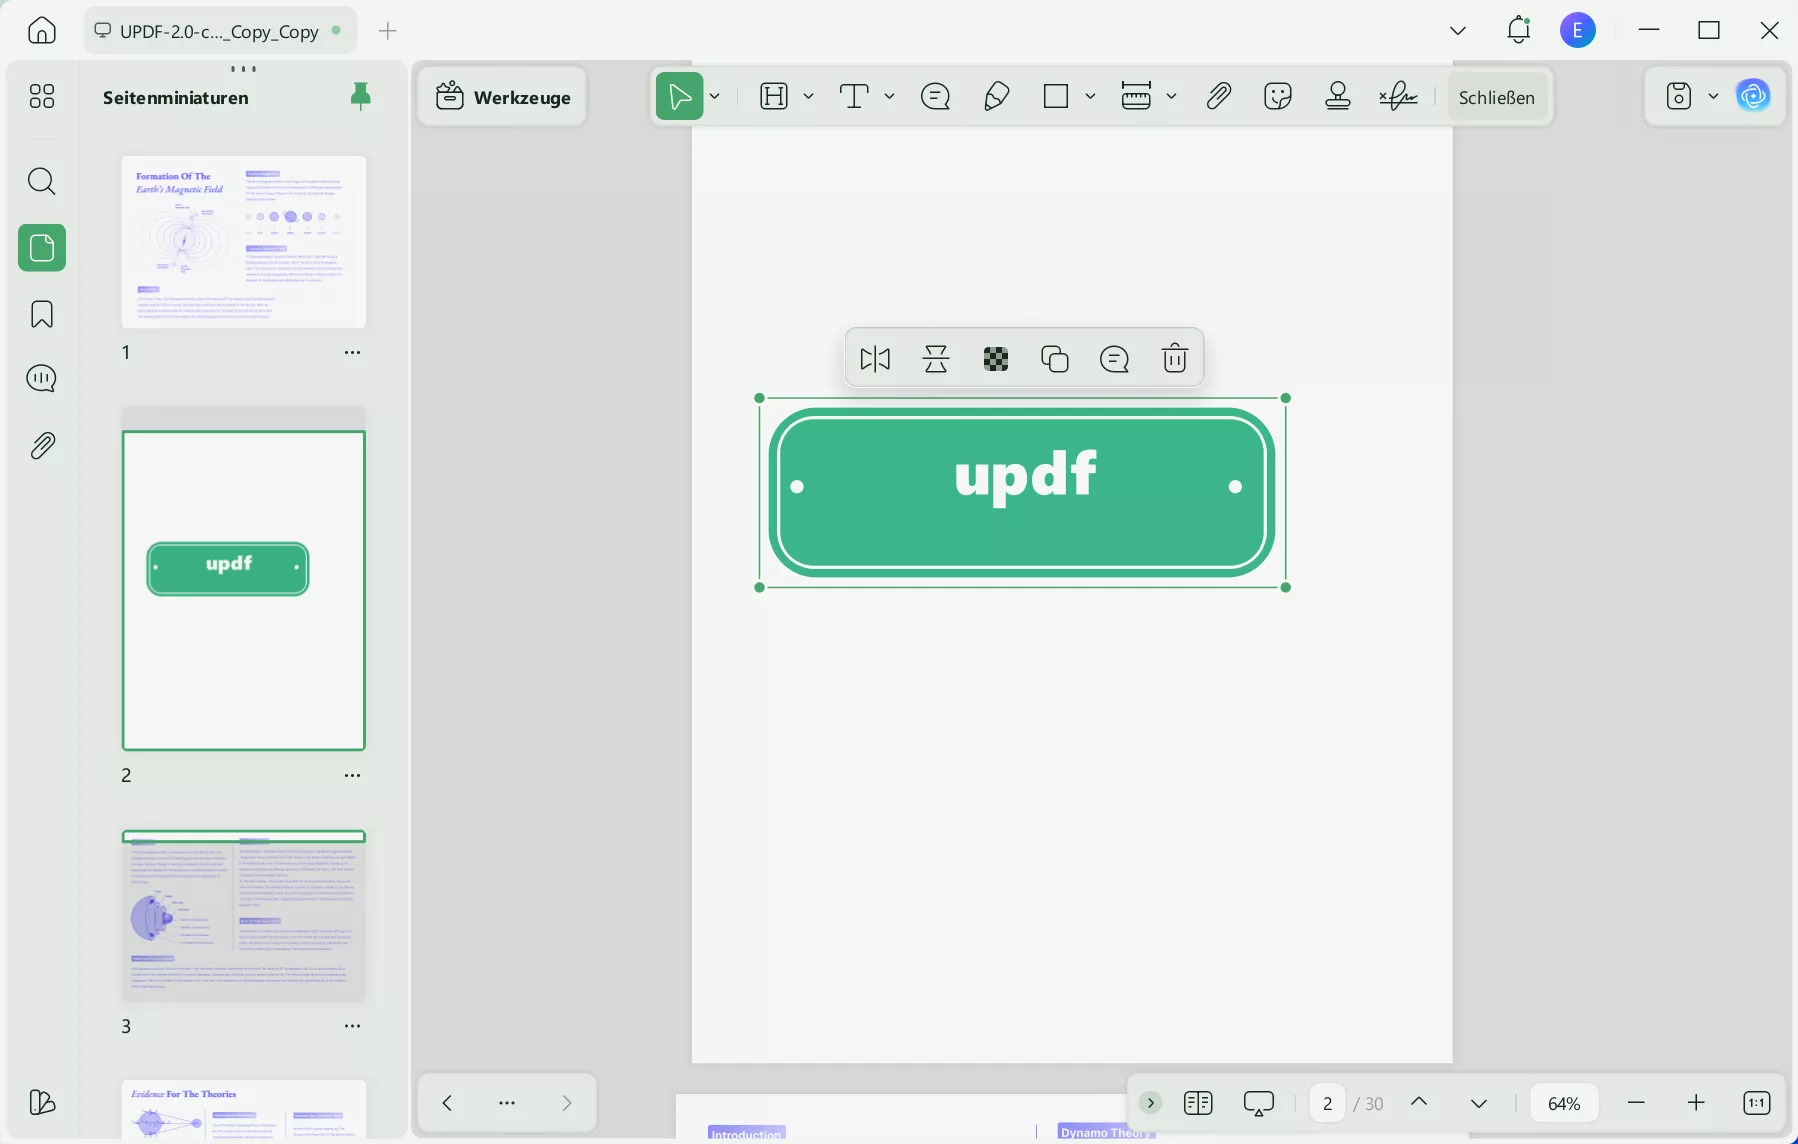Viewport: 1798px width, 1144px height.
Task: Expand the shape tool dropdown arrow
Action: 1091,96
